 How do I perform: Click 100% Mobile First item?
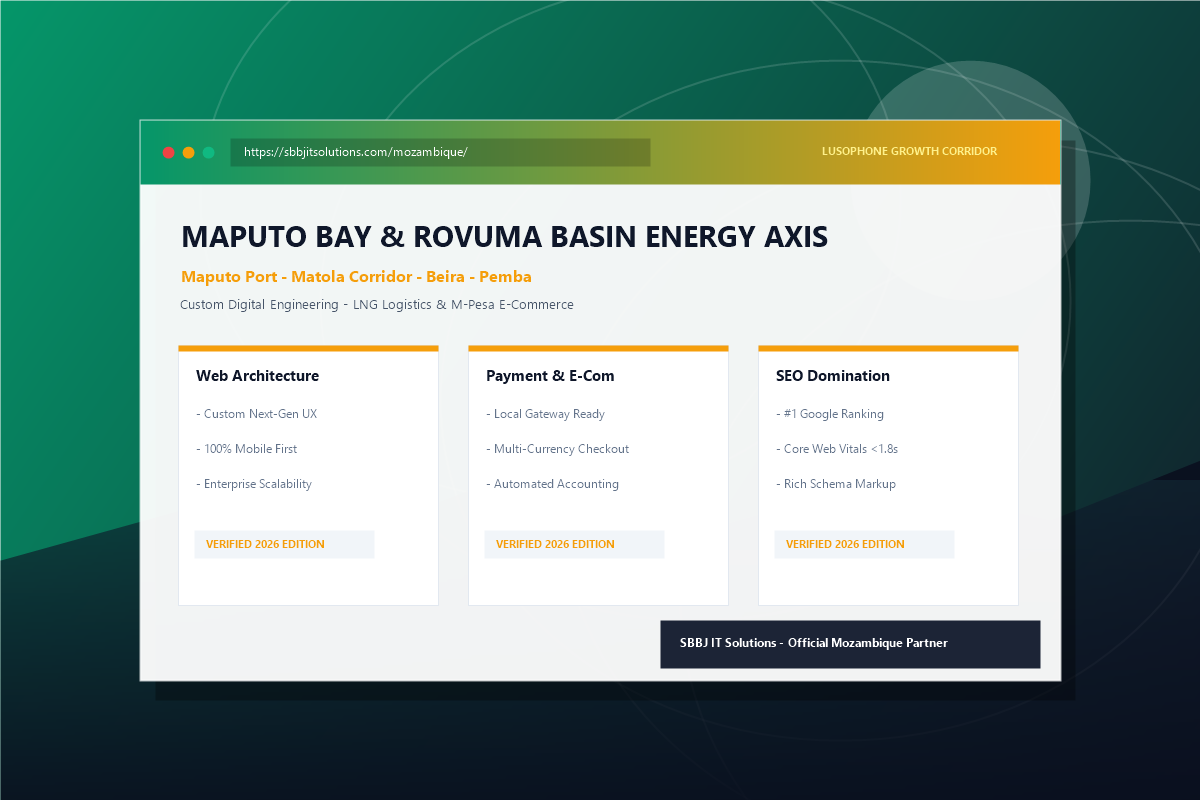(x=246, y=449)
